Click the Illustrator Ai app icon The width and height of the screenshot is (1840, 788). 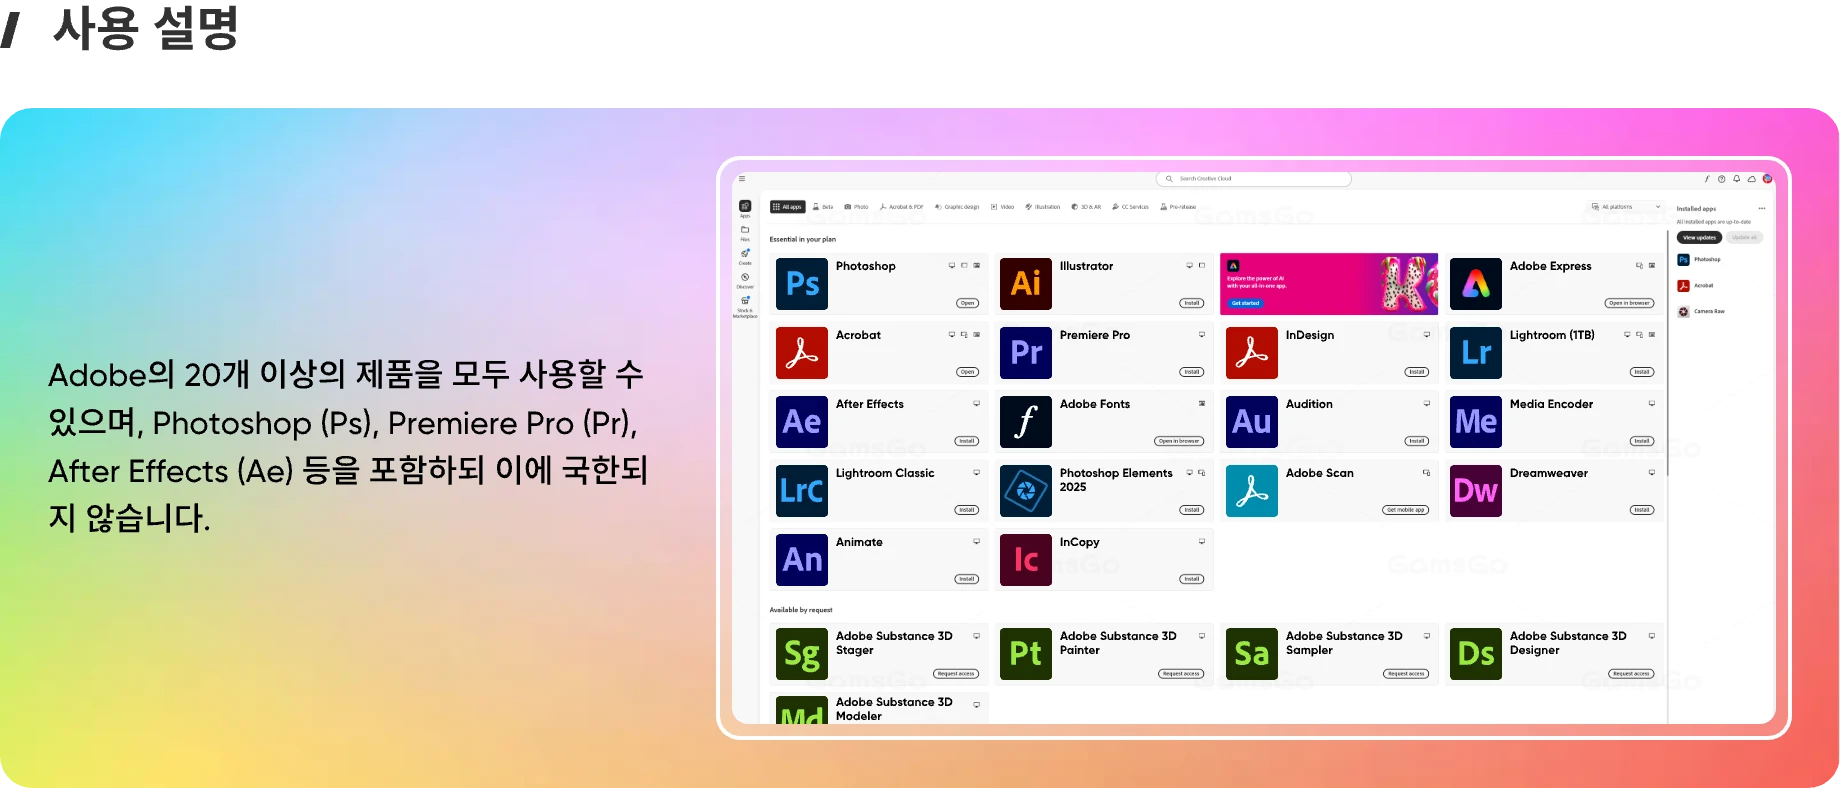pyautogui.click(x=1026, y=284)
